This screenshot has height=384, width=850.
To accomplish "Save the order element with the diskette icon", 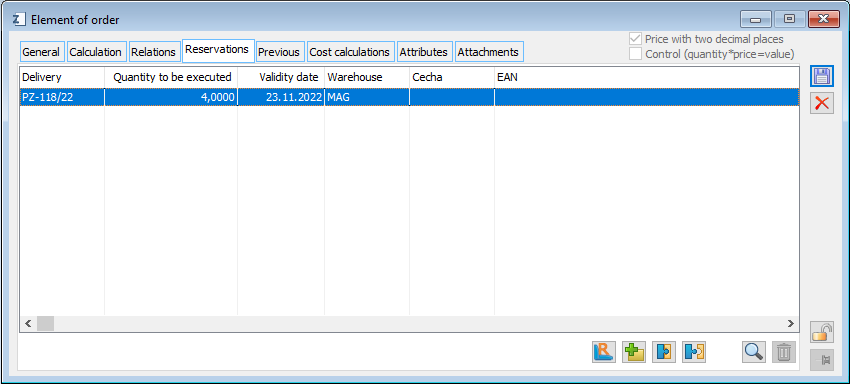I will coord(822,76).
